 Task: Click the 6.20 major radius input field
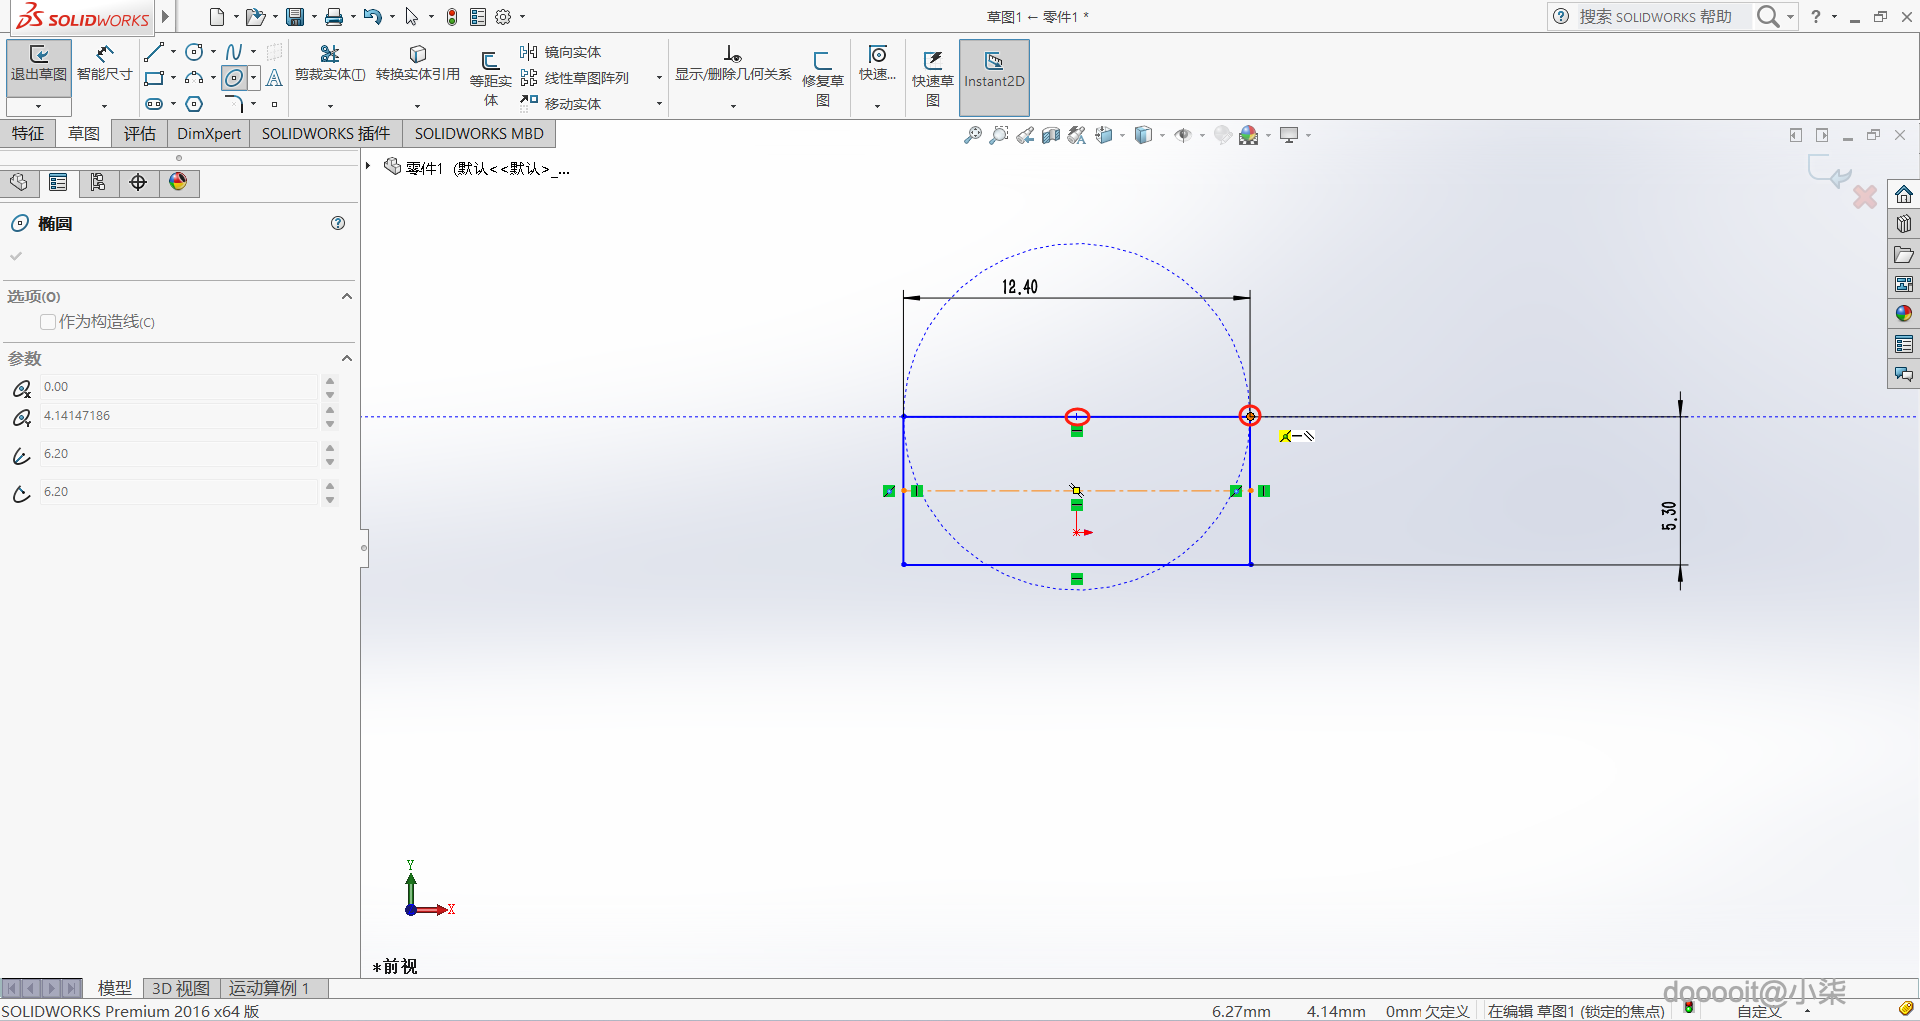click(178, 454)
